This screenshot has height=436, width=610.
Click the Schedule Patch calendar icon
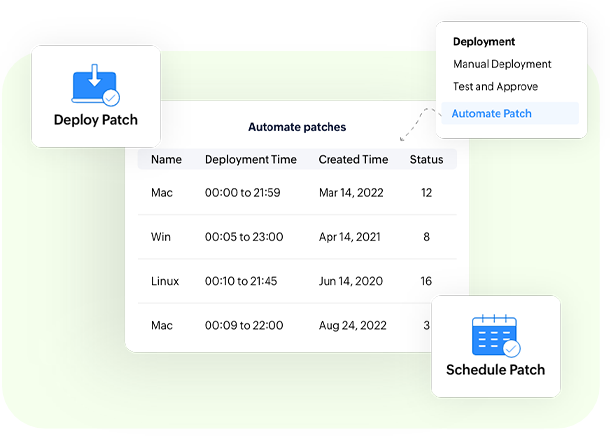[x=495, y=336]
